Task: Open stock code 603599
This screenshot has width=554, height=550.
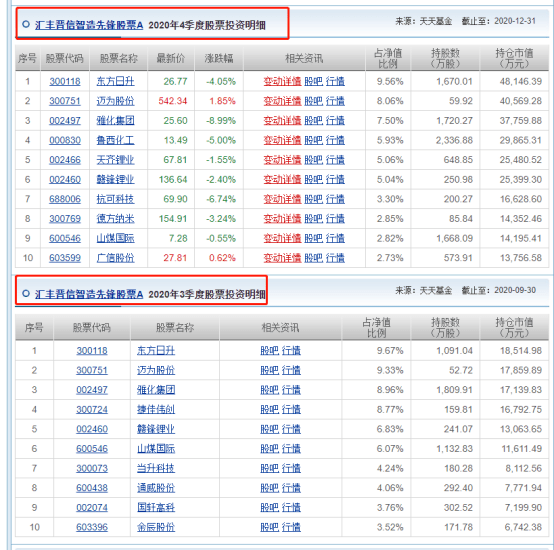Action: tap(65, 258)
